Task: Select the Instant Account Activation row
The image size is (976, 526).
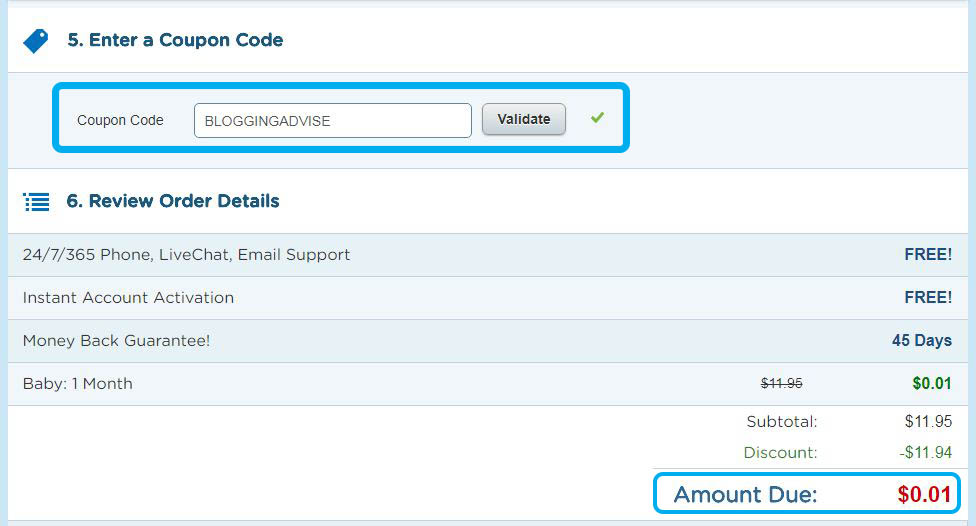Action: [487, 298]
